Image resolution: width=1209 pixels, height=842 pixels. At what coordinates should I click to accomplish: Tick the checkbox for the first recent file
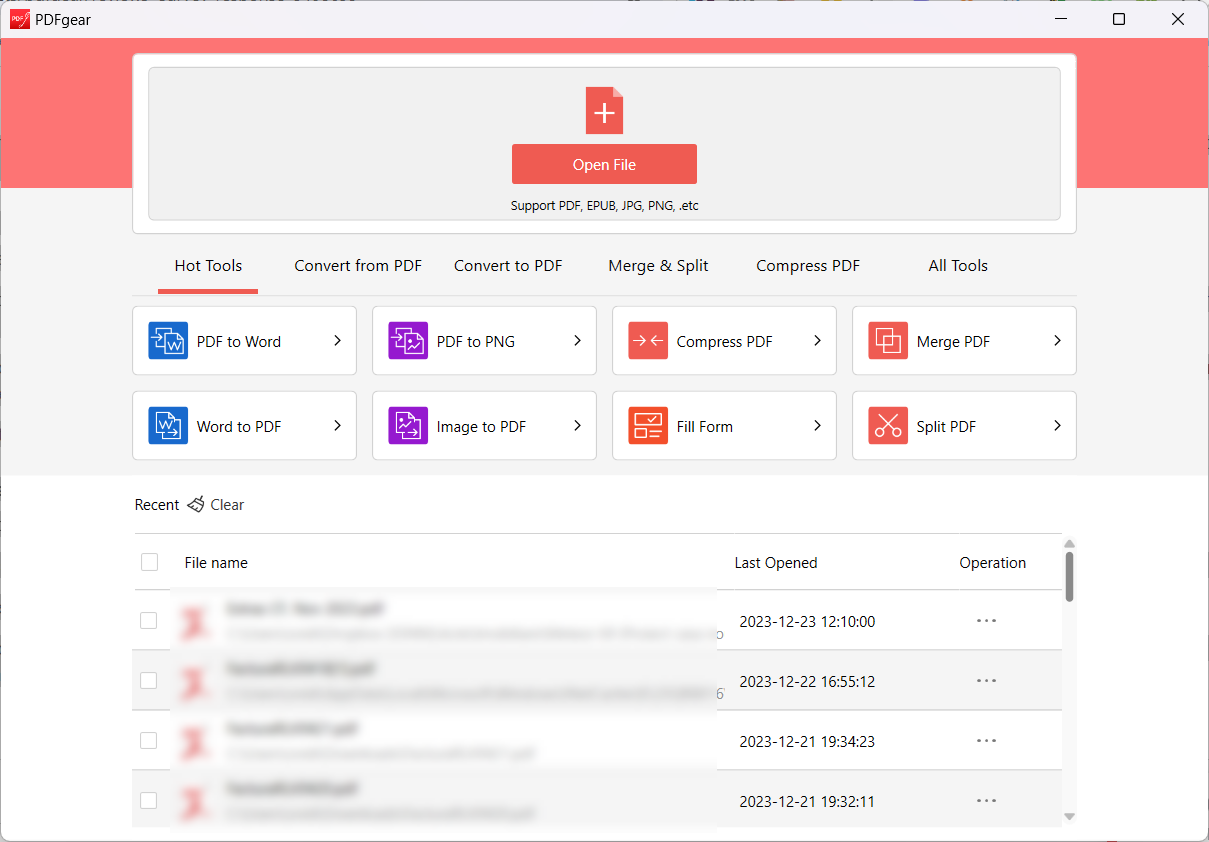point(150,620)
